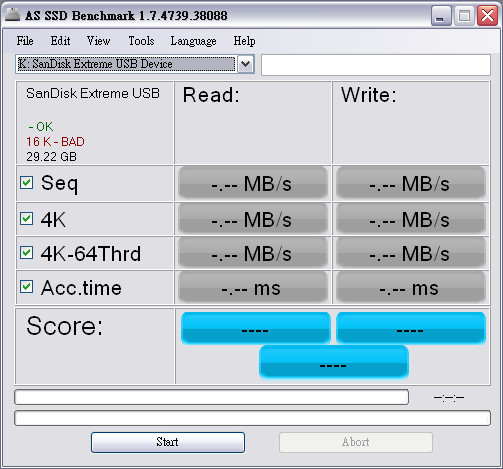Expand the drive selection dropdown arrow

click(246, 64)
